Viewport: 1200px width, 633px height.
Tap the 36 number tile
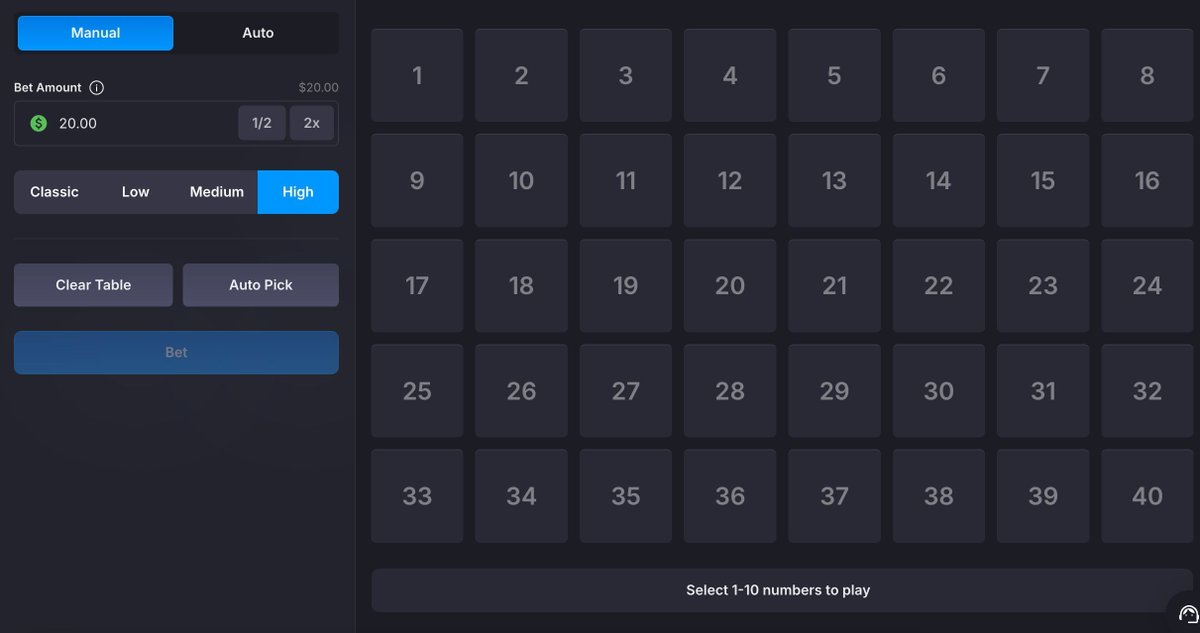730,496
